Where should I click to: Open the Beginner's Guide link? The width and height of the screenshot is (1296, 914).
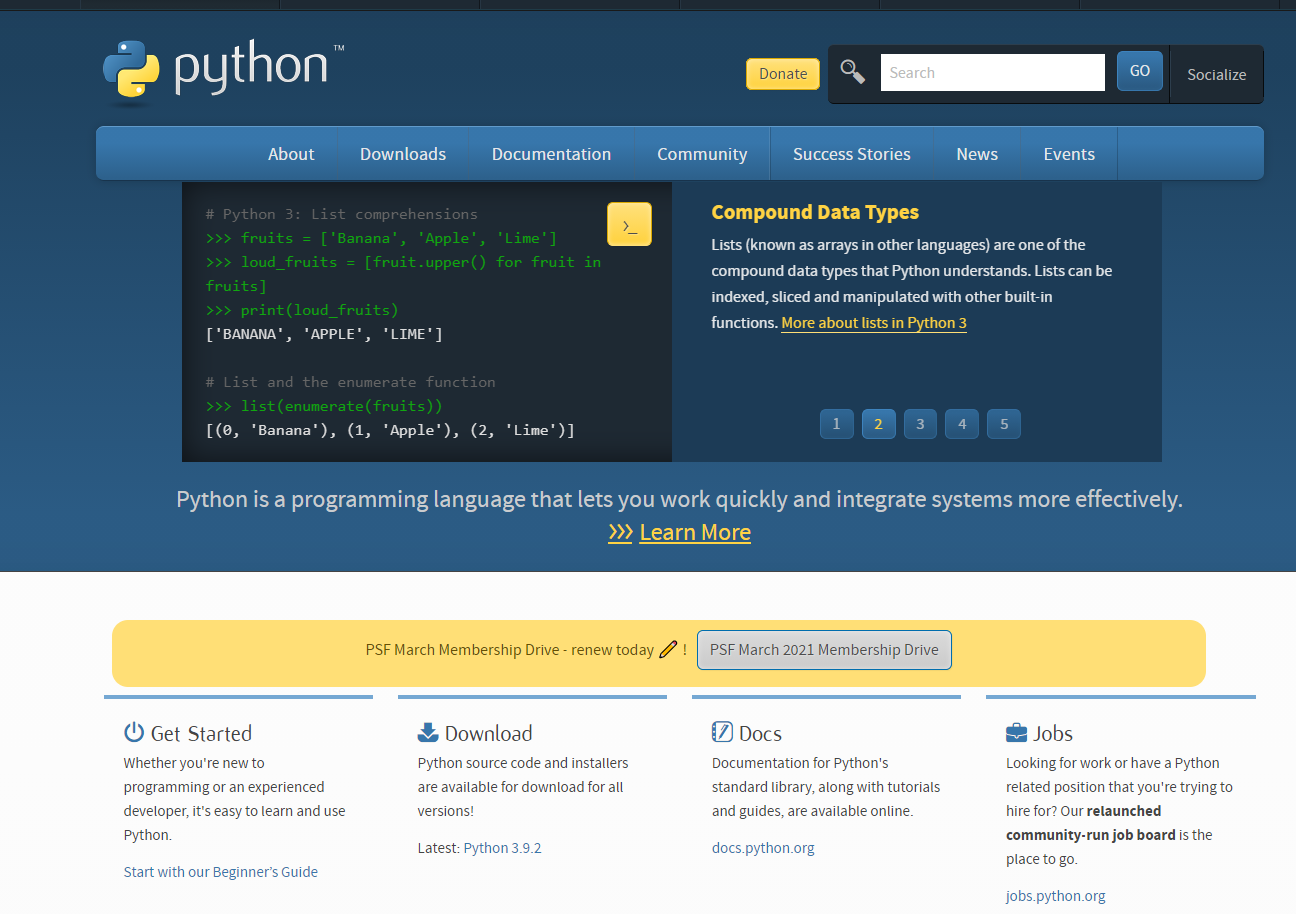(x=221, y=872)
